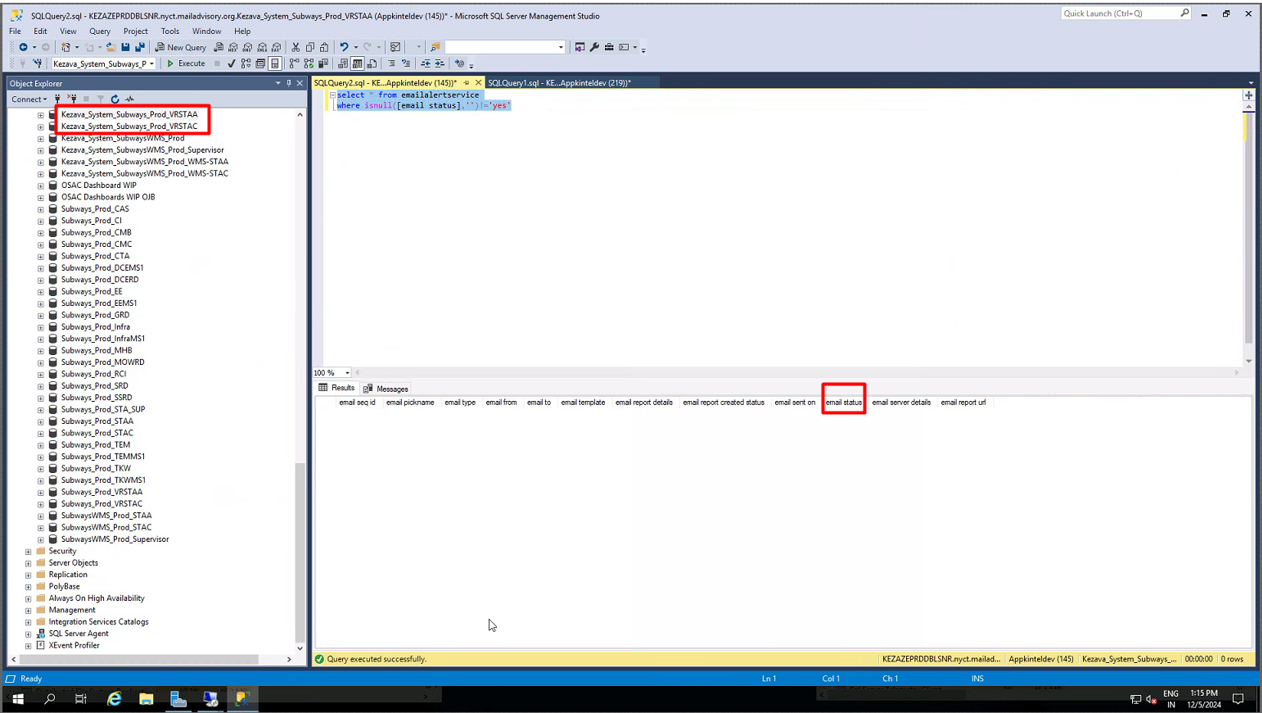Expand the SQL Server Agent node
Viewport: 1262px width, 713px height.
28,634
